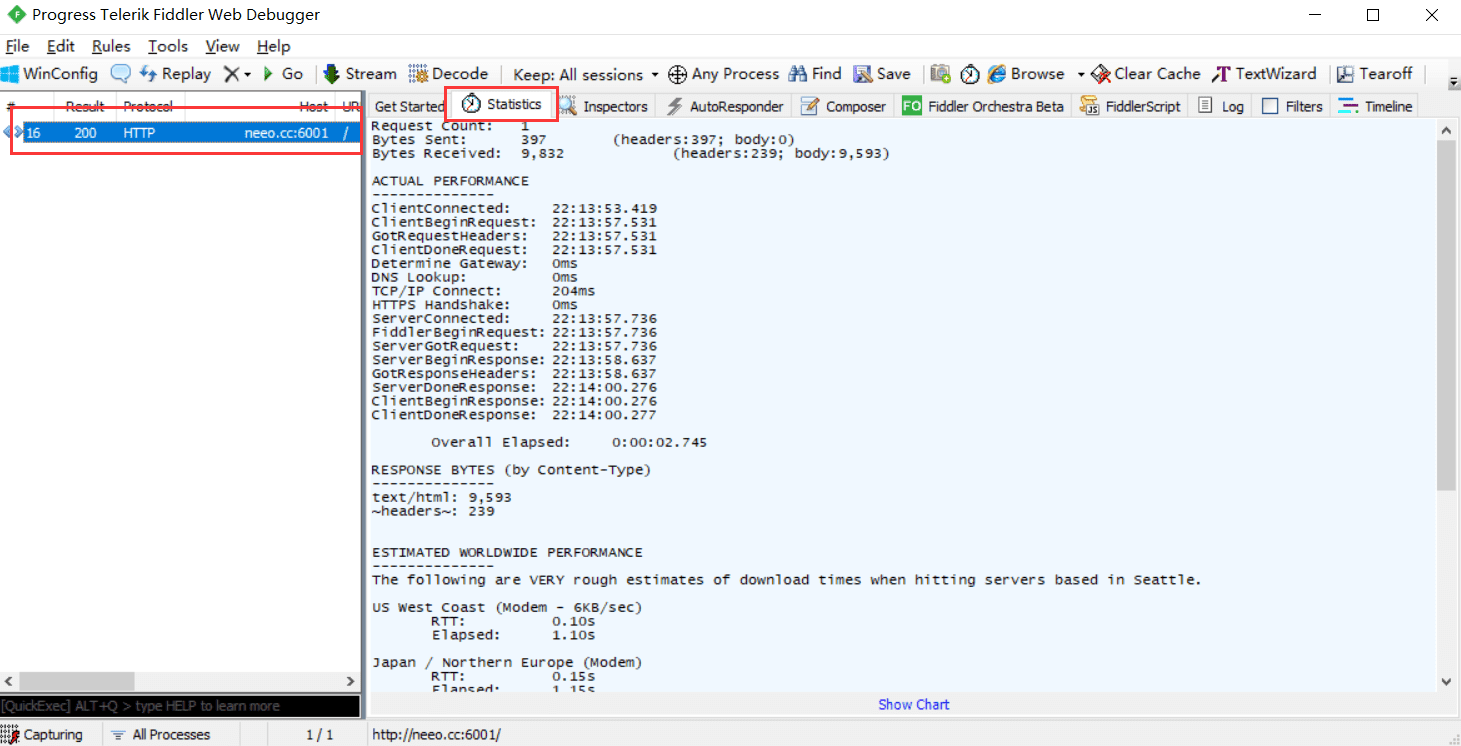Viewport: 1461px width, 746px height.
Task: Tick the Filters tab checkbox
Action: point(1270,106)
